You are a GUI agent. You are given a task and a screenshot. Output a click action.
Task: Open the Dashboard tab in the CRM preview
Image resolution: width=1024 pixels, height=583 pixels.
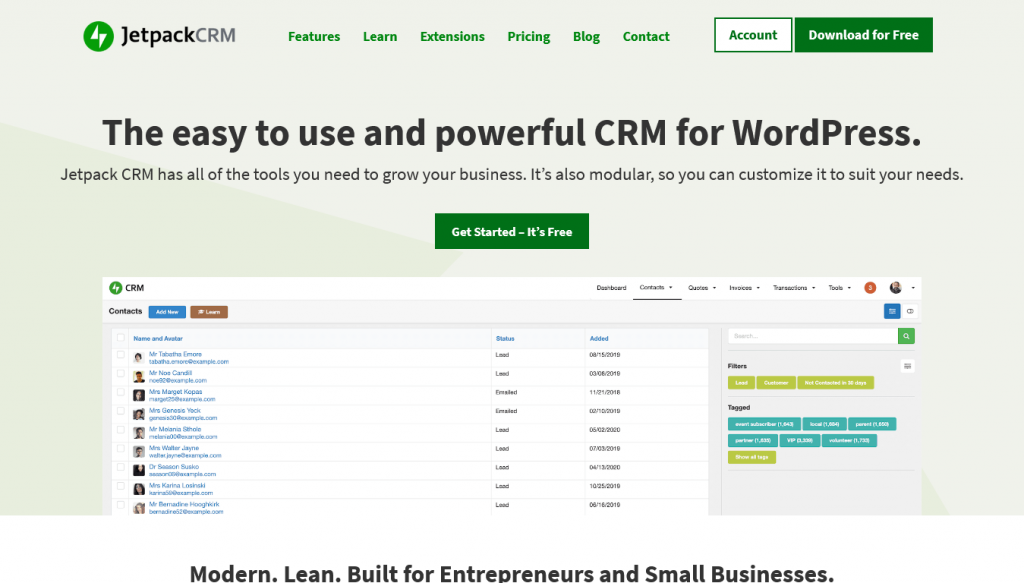(611, 288)
